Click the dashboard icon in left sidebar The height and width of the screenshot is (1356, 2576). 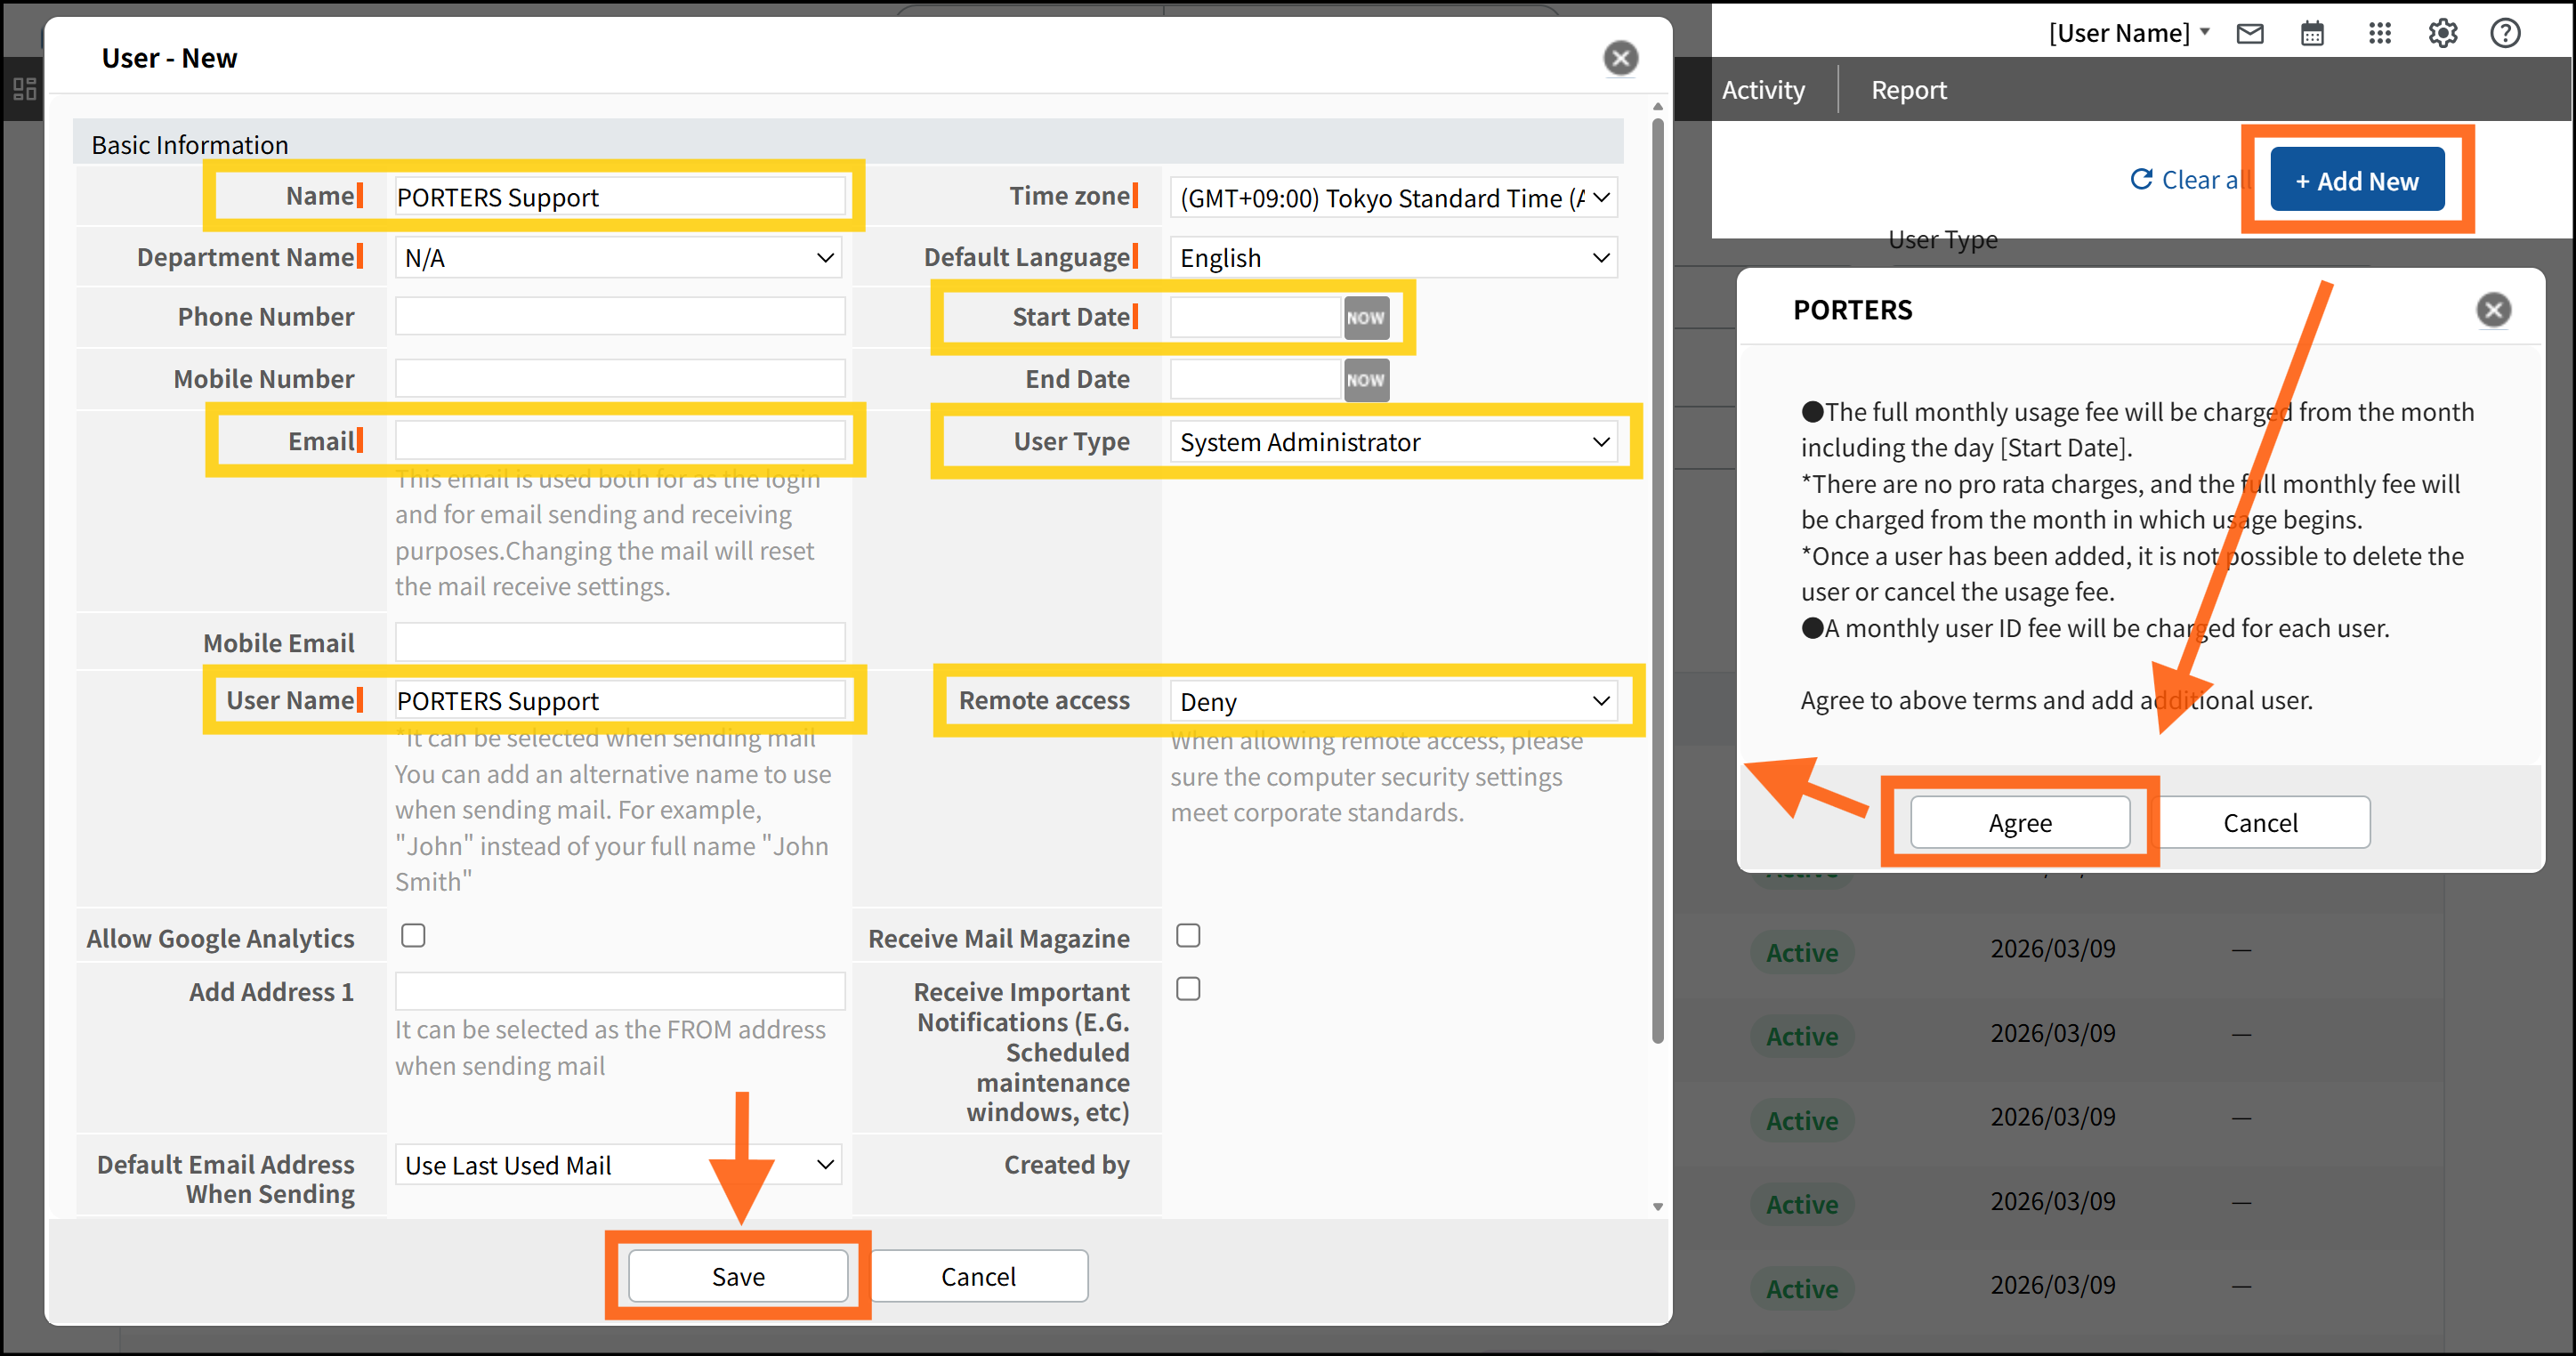tap(24, 89)
